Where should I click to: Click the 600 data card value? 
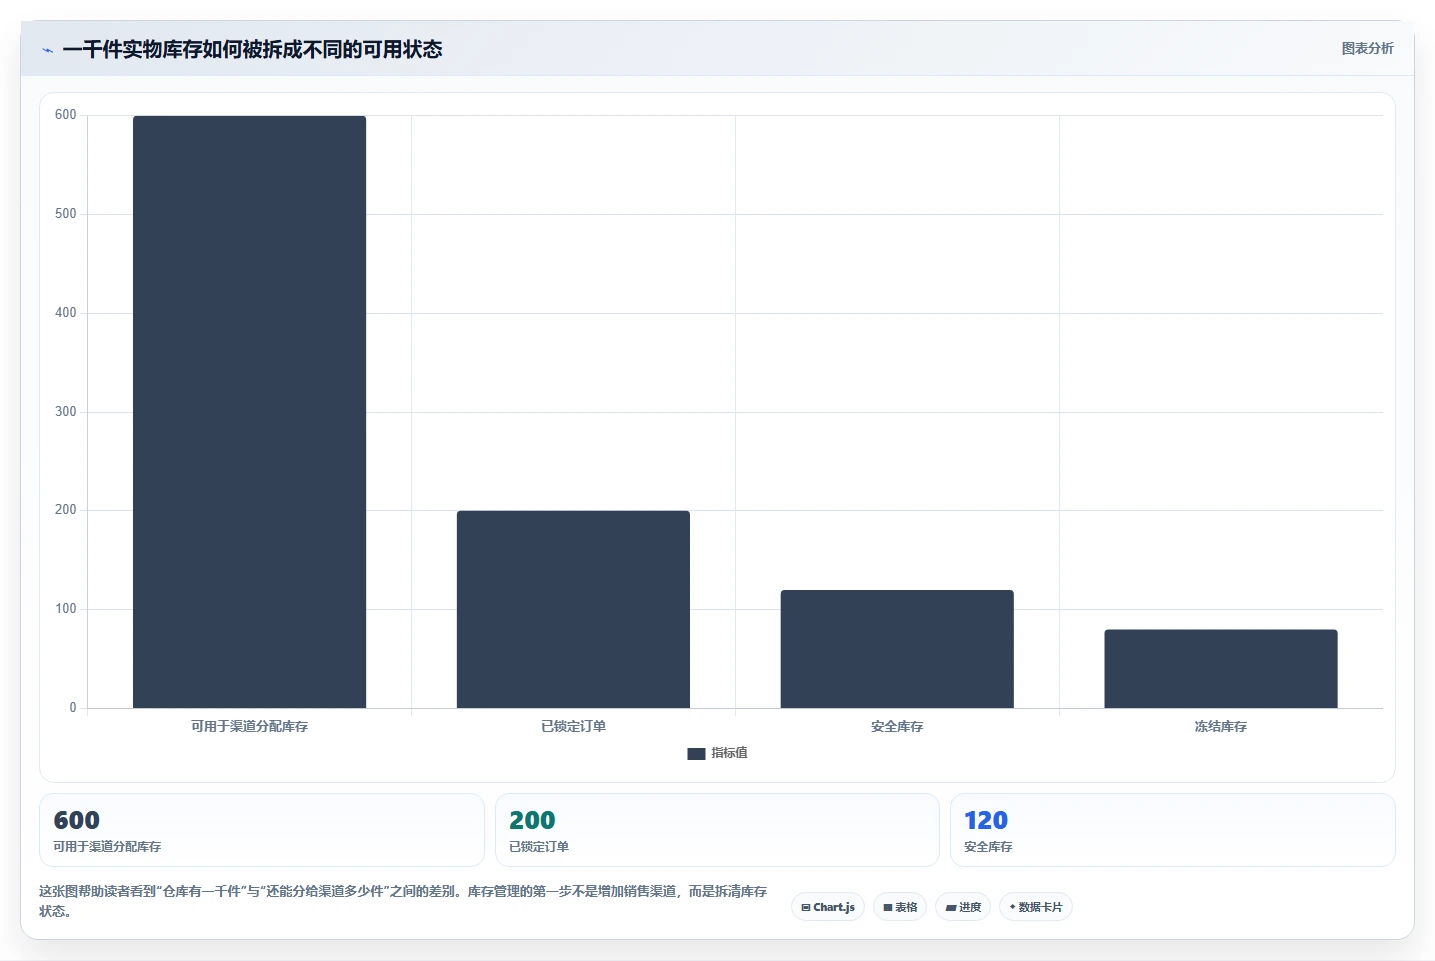77,821
